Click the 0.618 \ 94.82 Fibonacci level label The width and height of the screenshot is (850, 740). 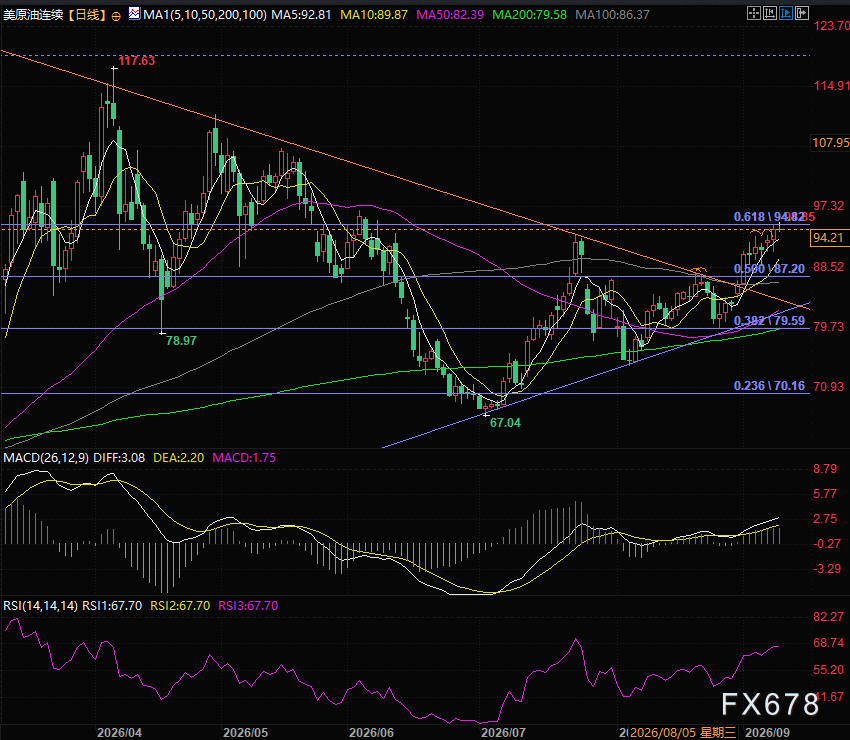769,217
